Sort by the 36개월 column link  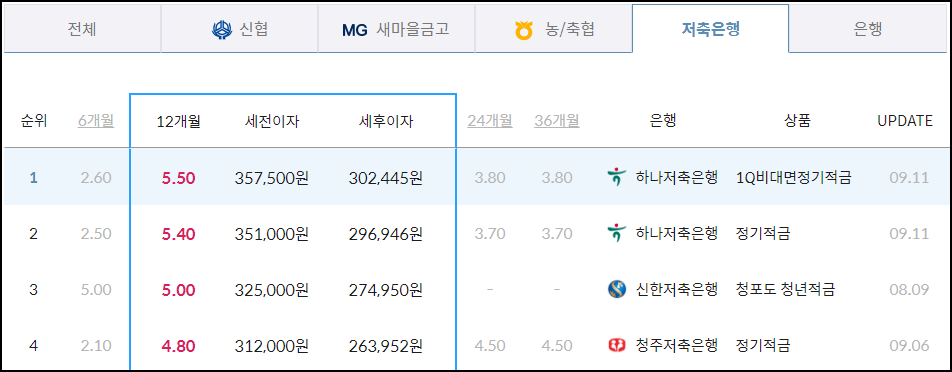coord(557,121)
